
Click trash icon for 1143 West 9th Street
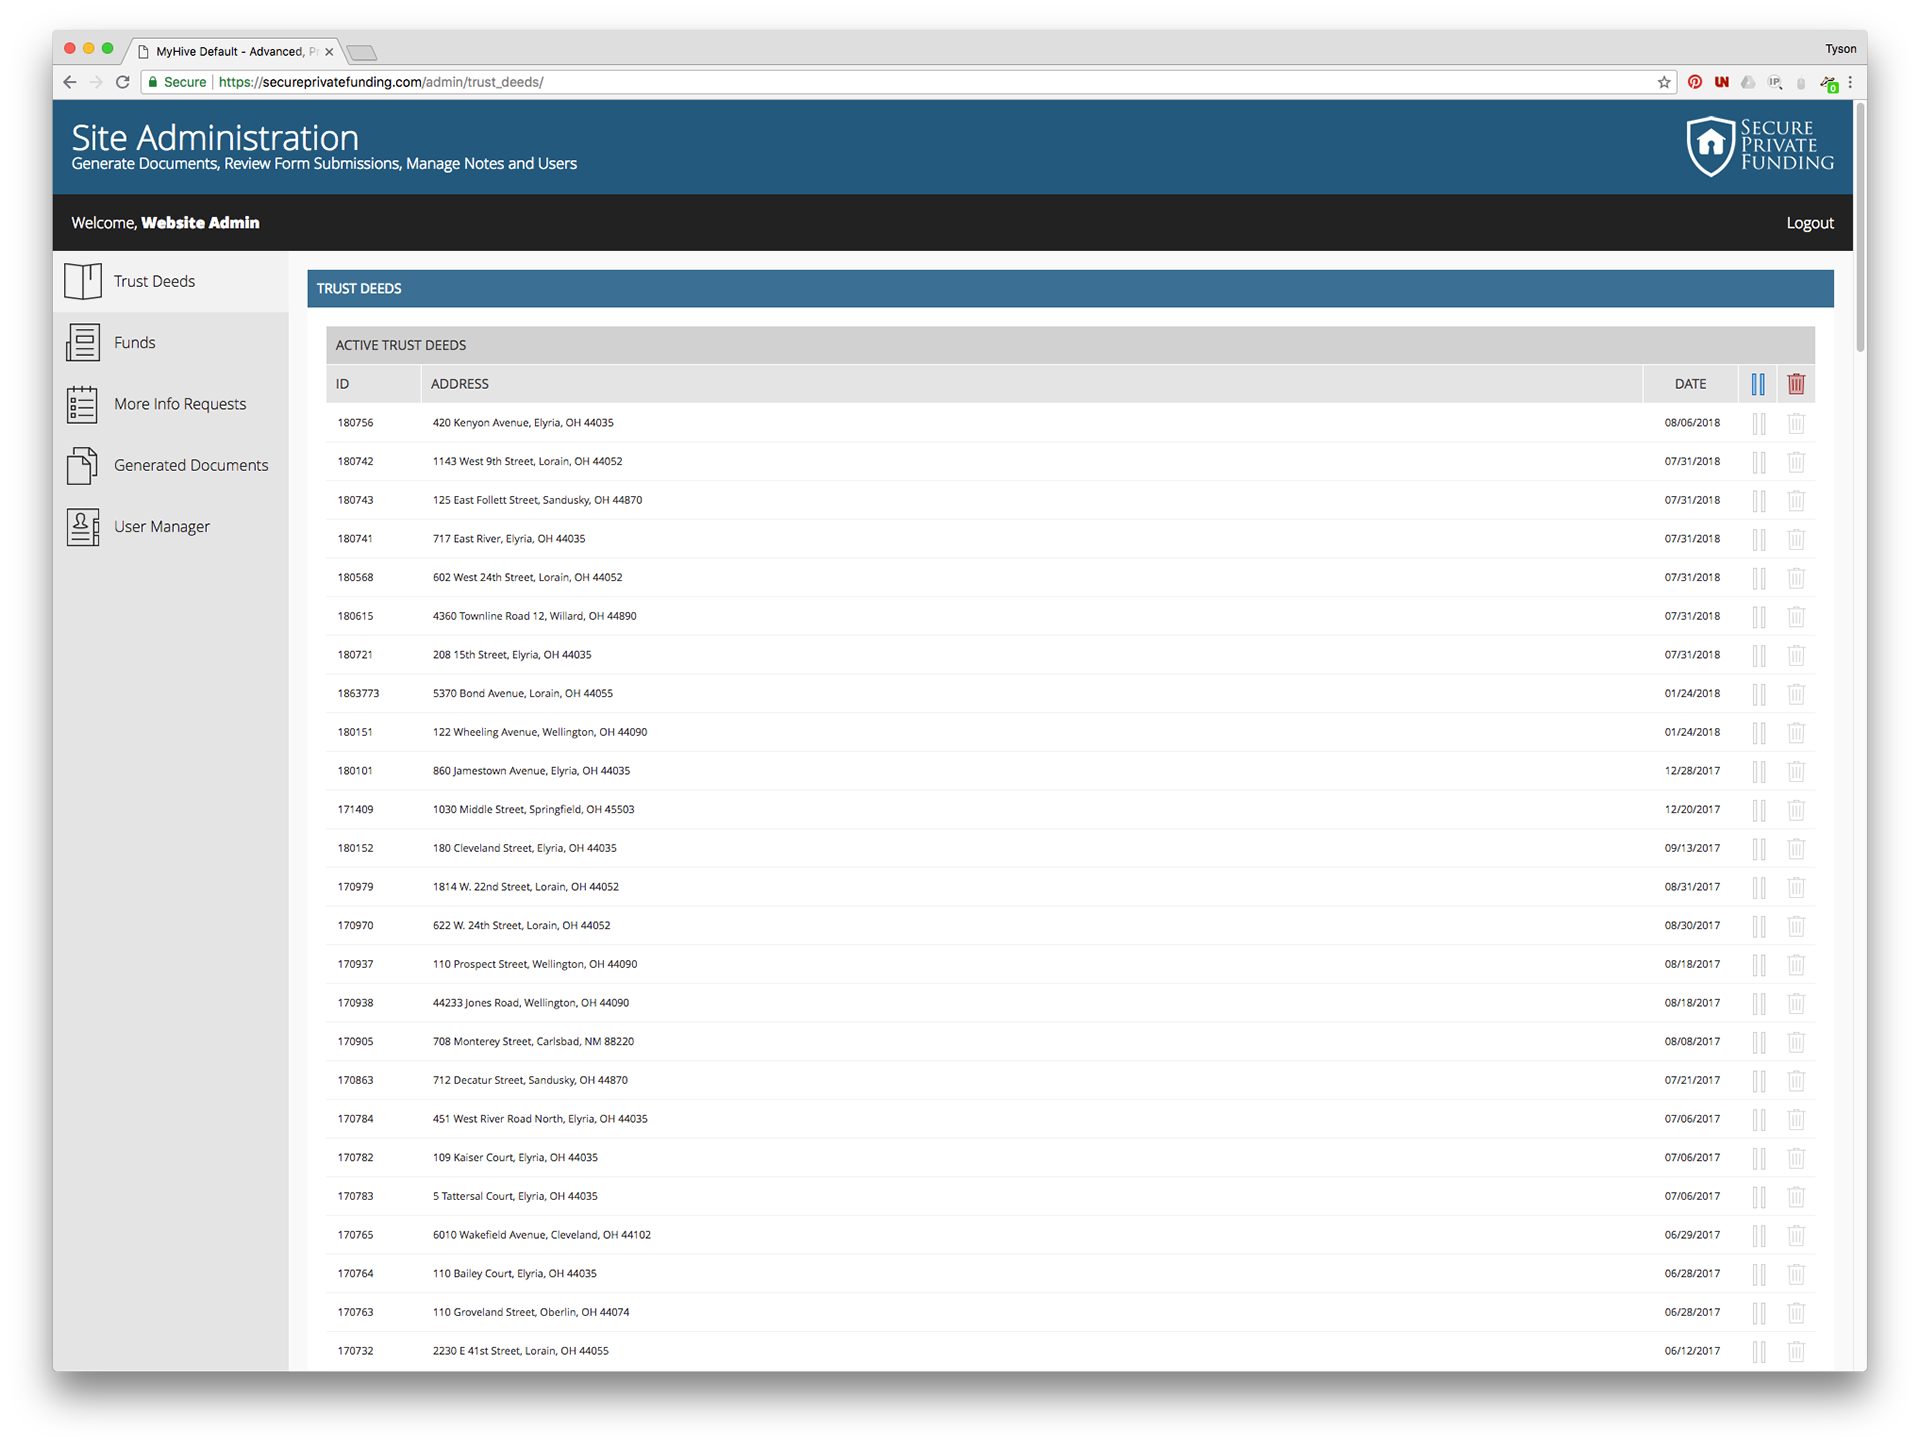click(x=1796, y=462)
